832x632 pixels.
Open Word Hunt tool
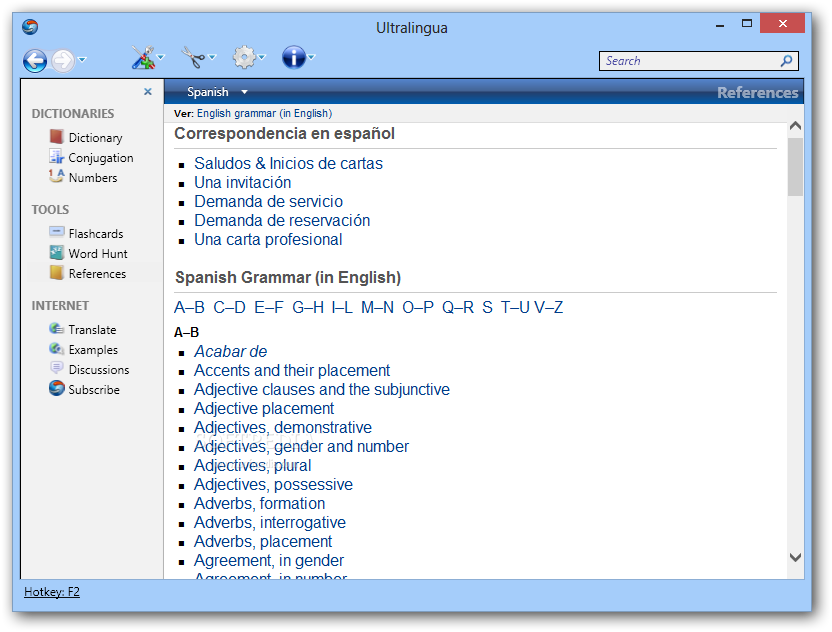tap(98, 254)
